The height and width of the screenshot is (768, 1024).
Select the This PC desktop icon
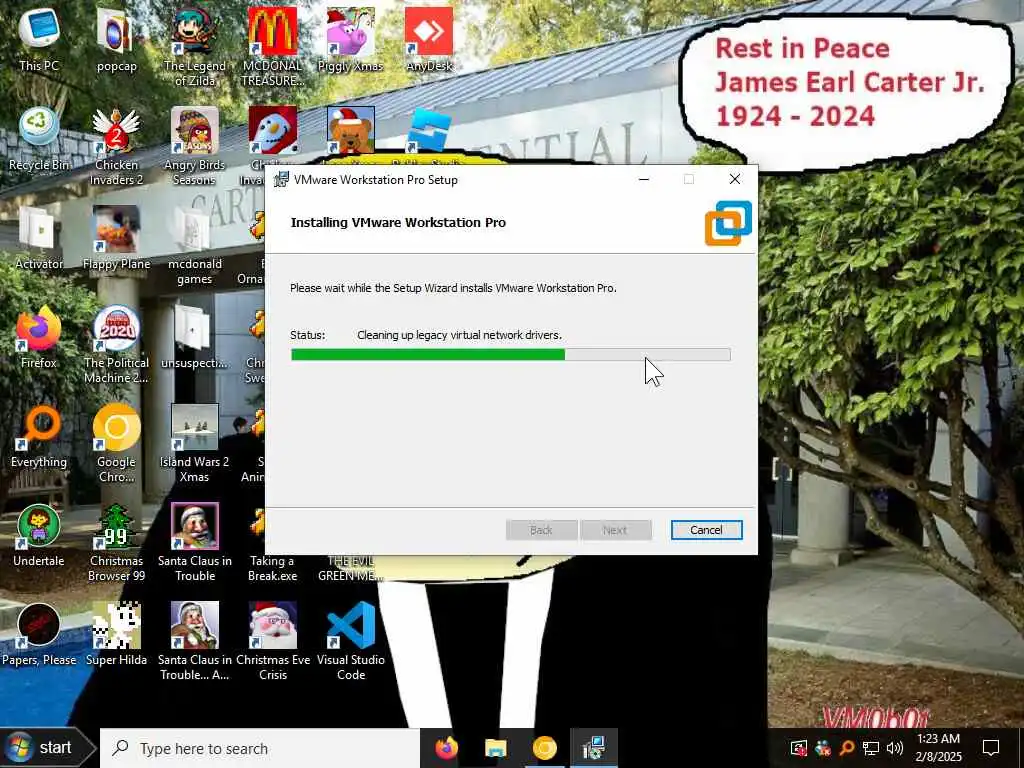click(x=39, y=39)
